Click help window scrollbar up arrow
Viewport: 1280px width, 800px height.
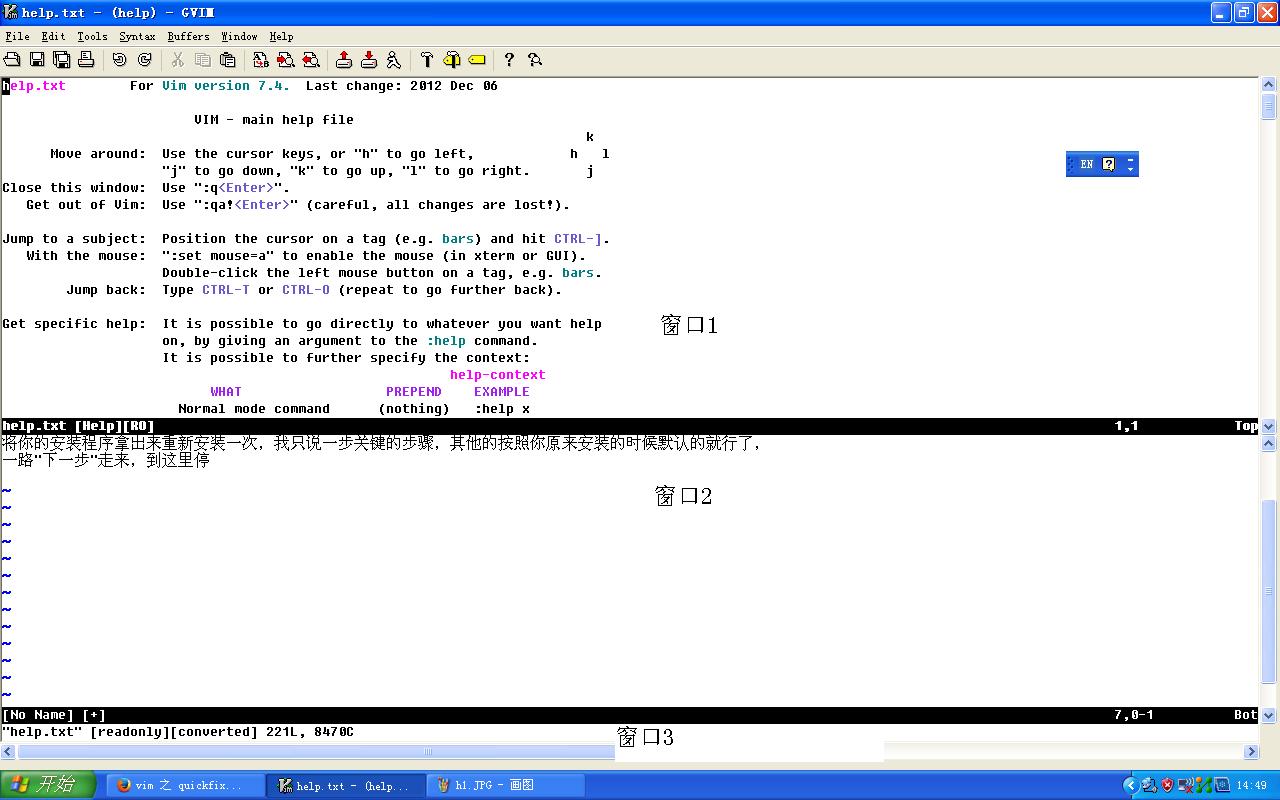(x=1269, y=86)
